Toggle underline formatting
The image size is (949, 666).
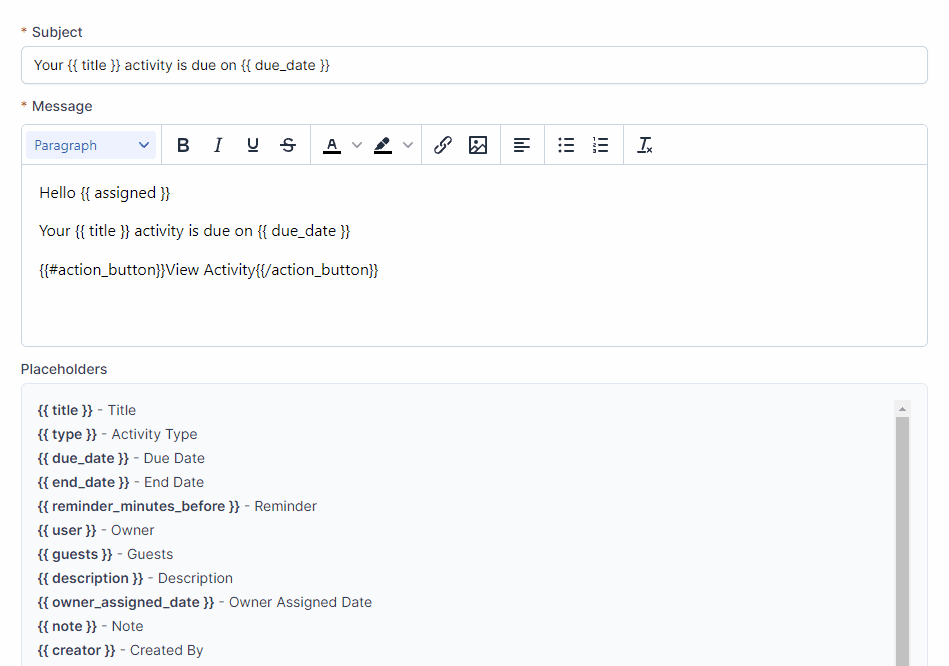253,145
